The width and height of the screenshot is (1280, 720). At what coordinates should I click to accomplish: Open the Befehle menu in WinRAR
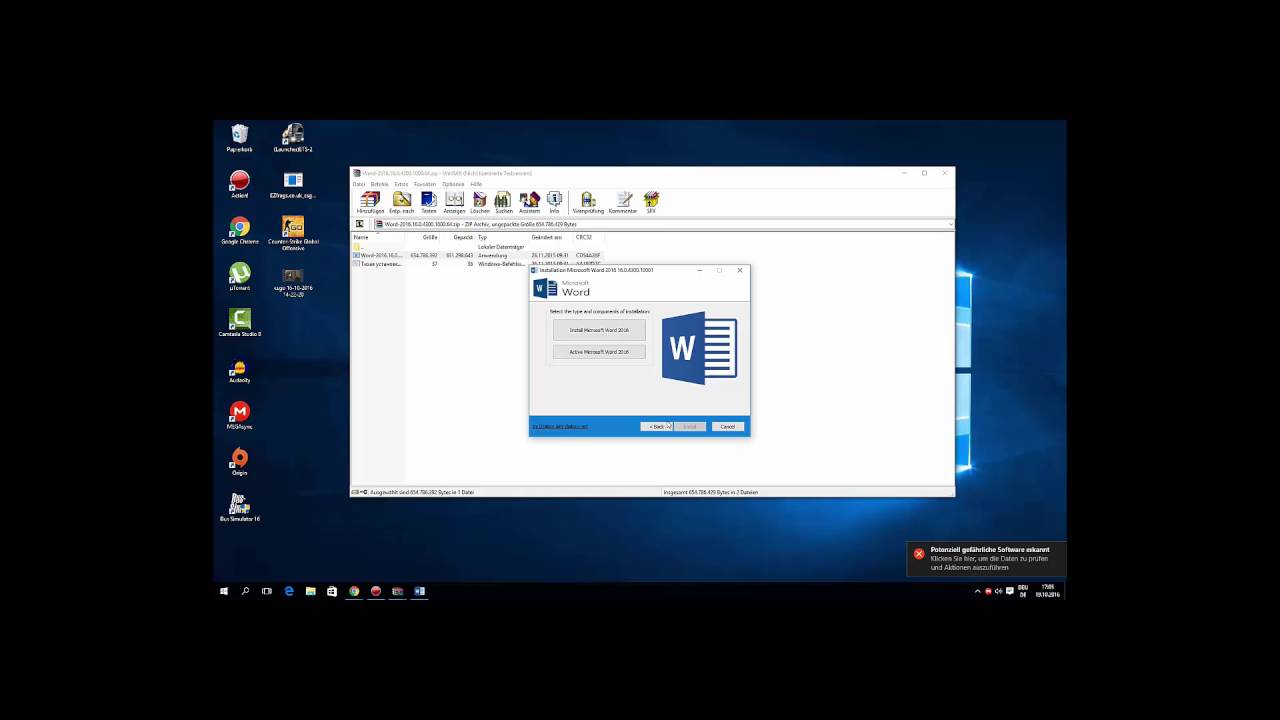click(380, 184)
